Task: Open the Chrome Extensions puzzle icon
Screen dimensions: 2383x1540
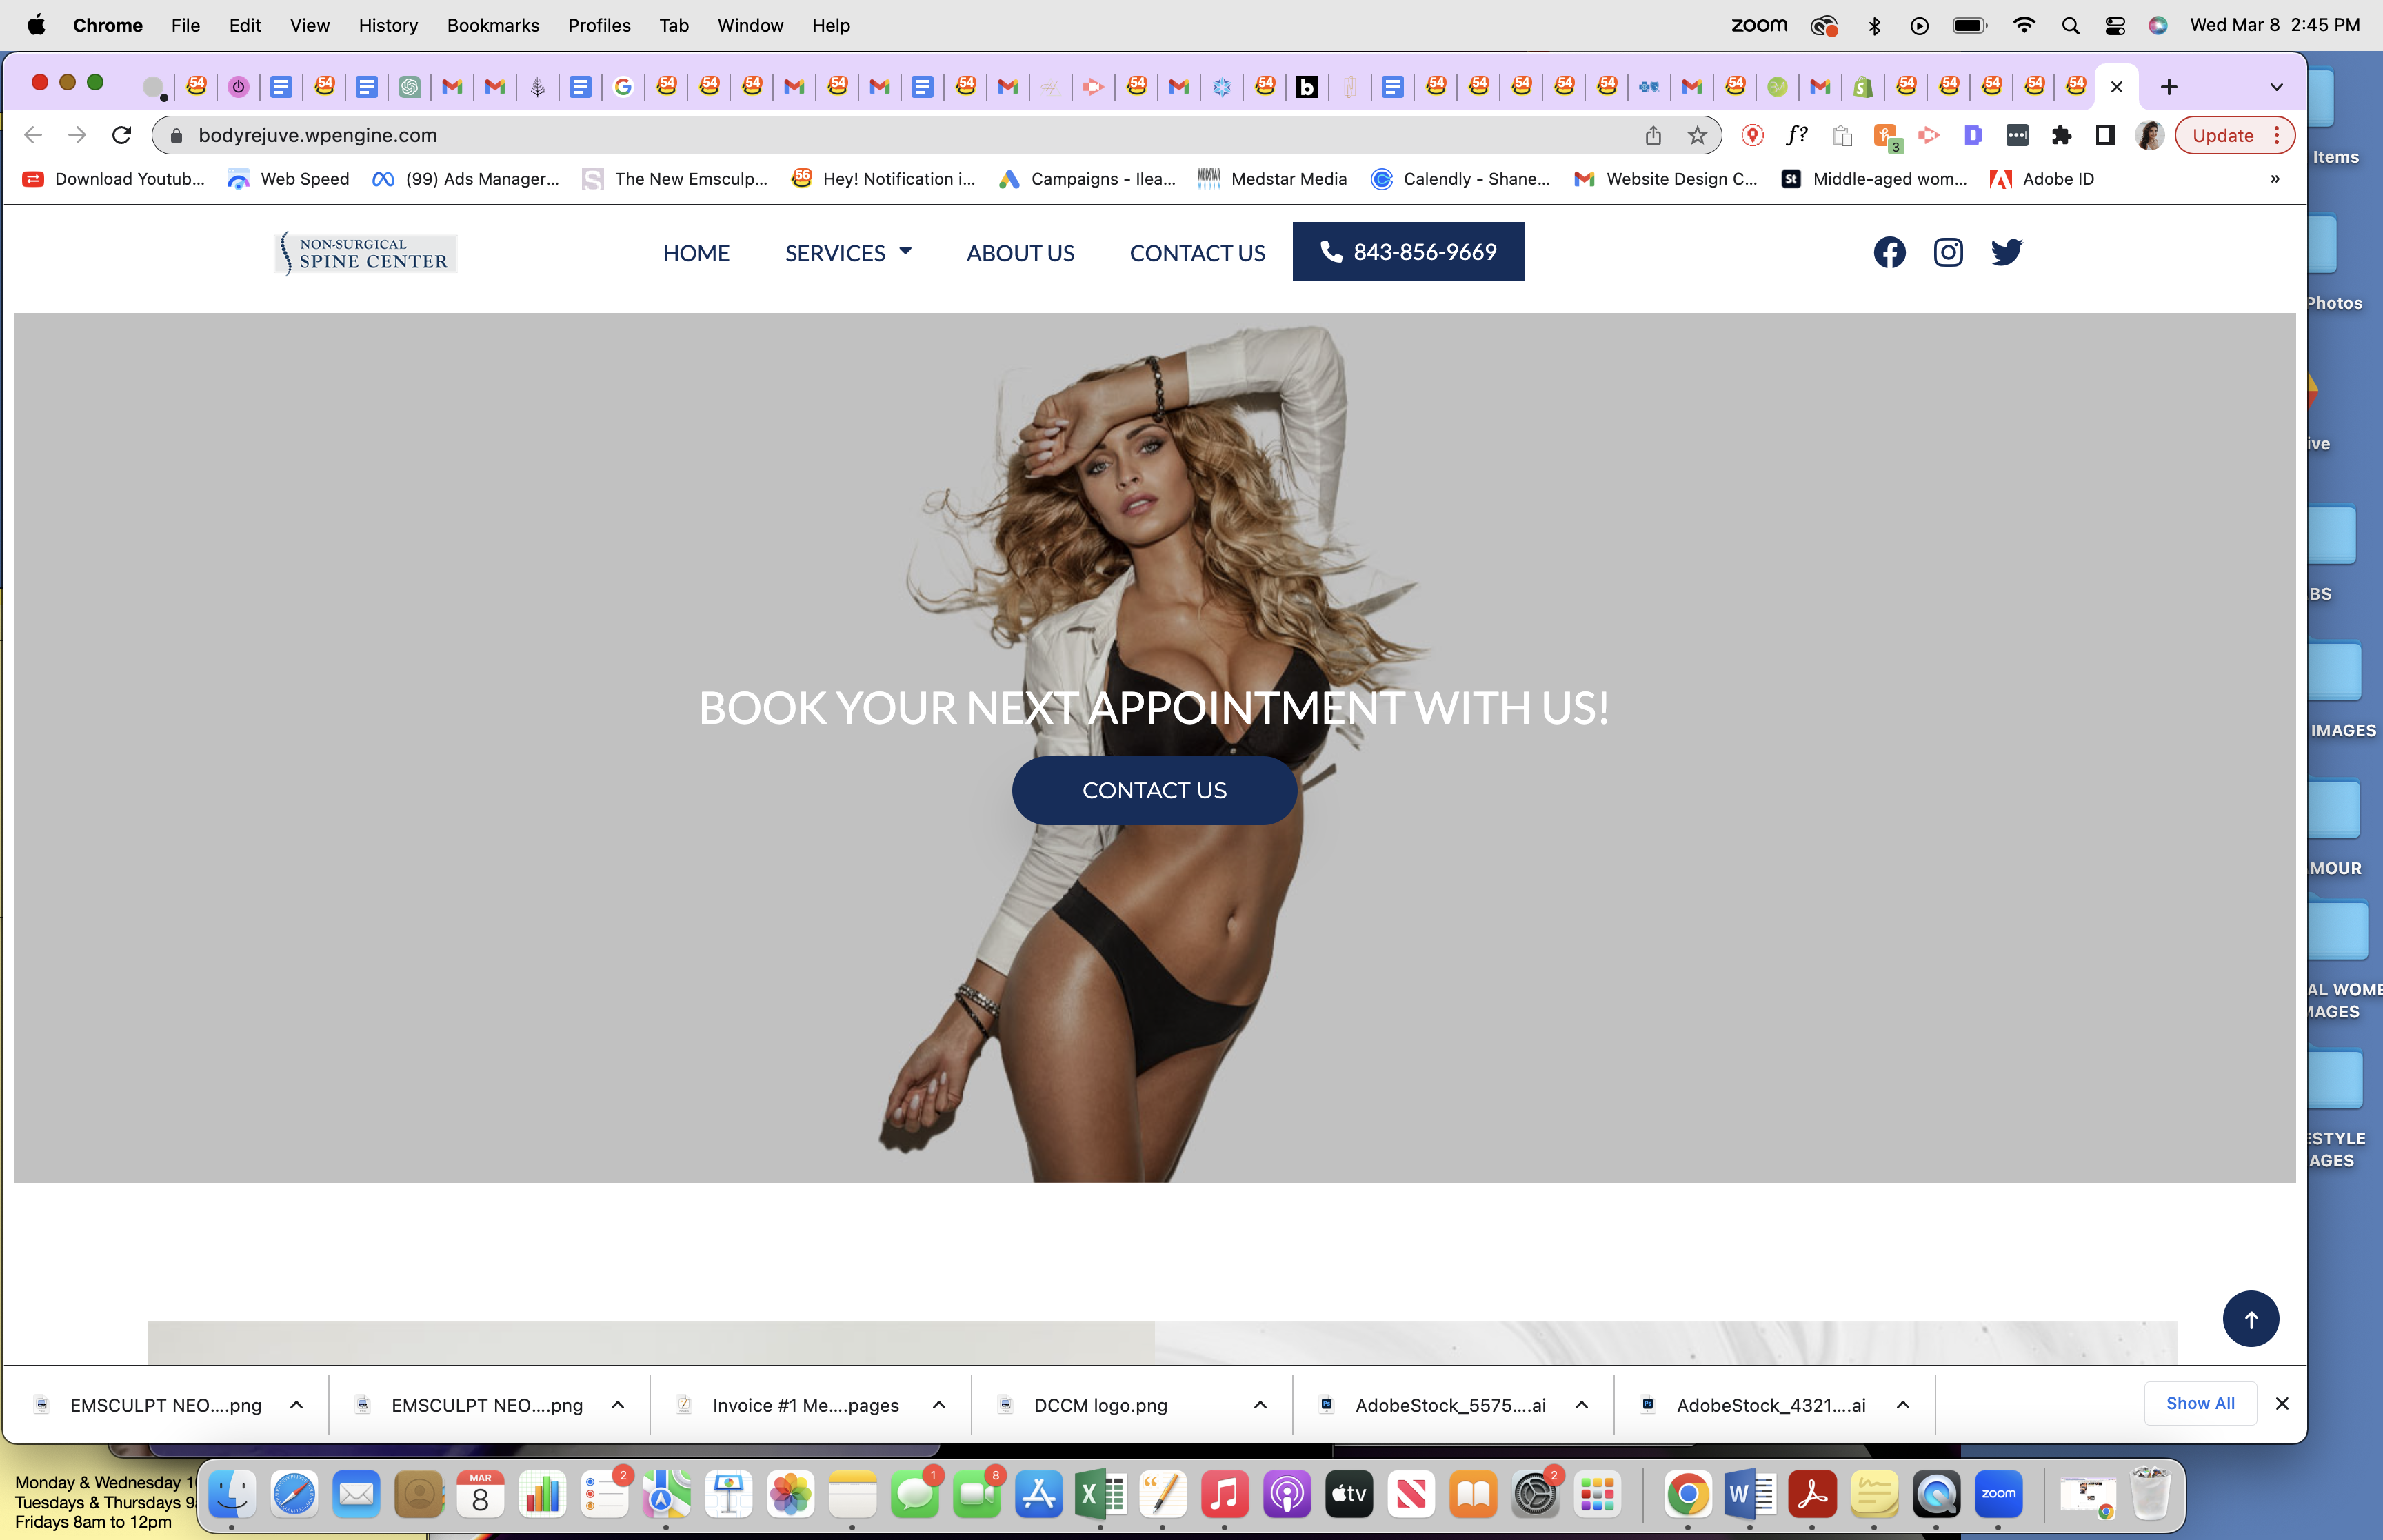Action: click(x=2061, y=135)
